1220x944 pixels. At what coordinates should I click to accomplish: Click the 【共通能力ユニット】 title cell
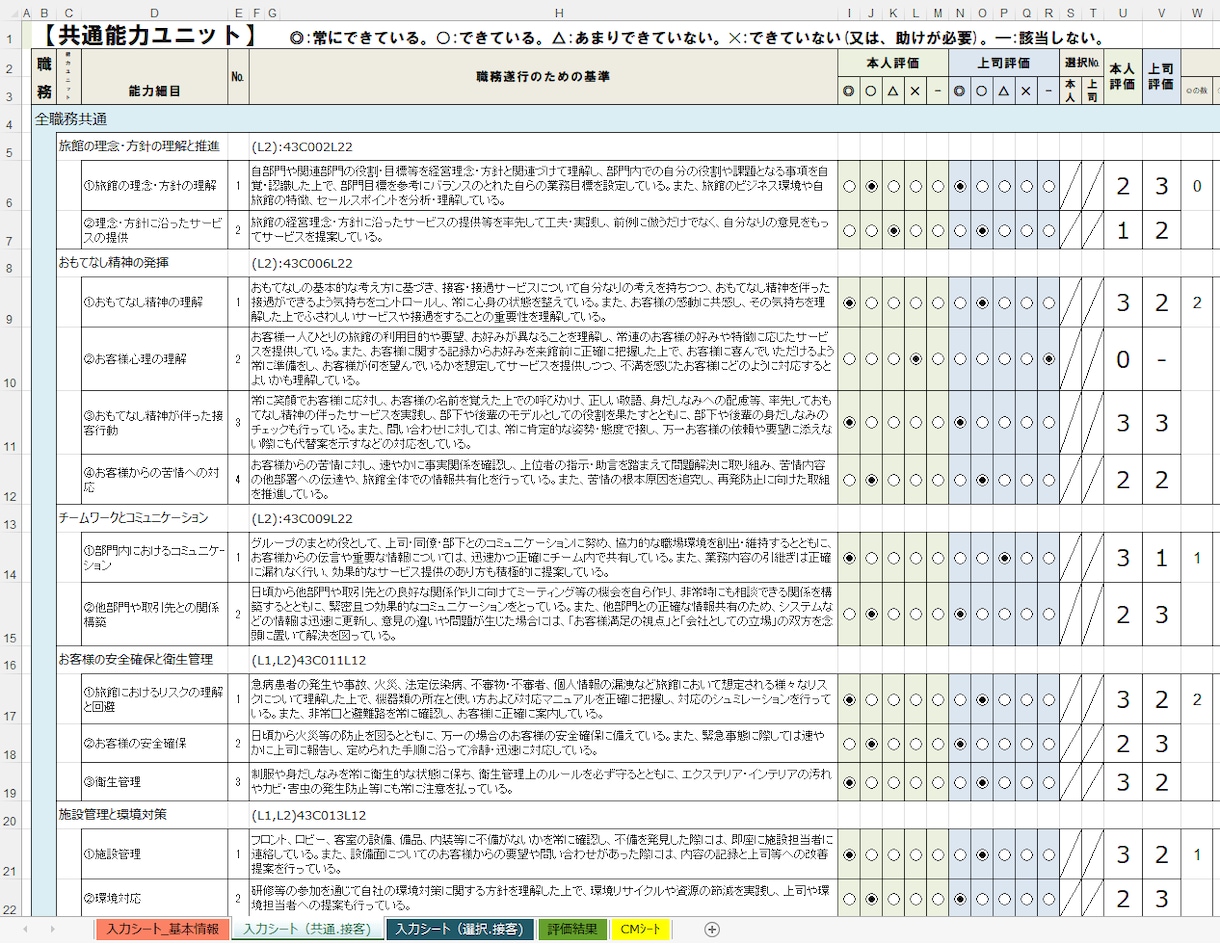pyautogui.click(x=149, y=36)
